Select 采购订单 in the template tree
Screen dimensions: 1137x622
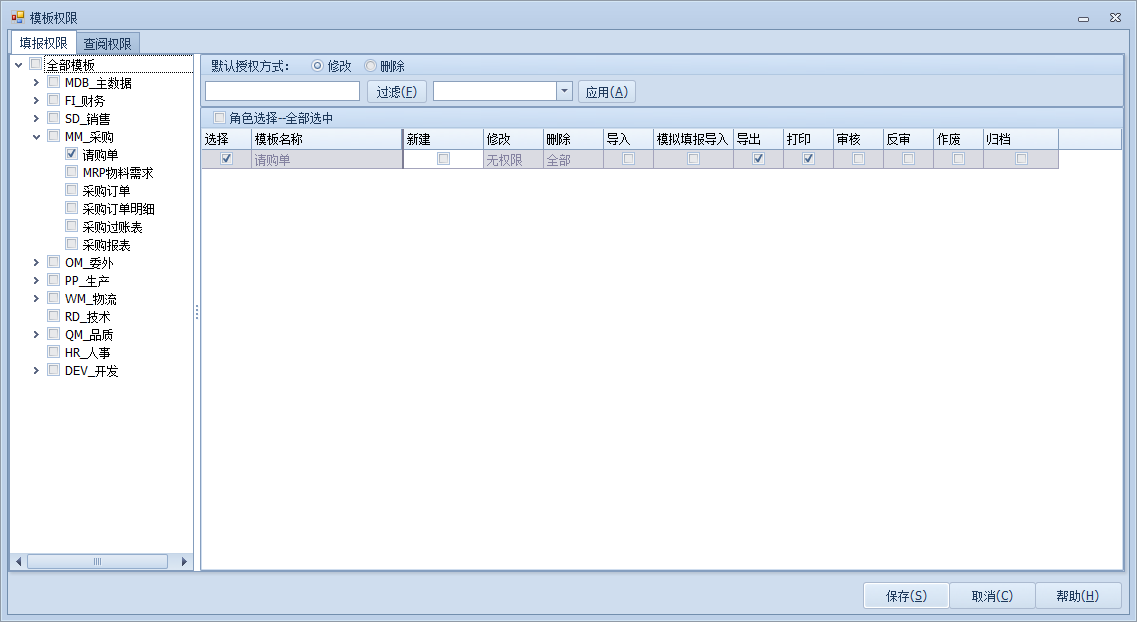(x=106, y=191)
